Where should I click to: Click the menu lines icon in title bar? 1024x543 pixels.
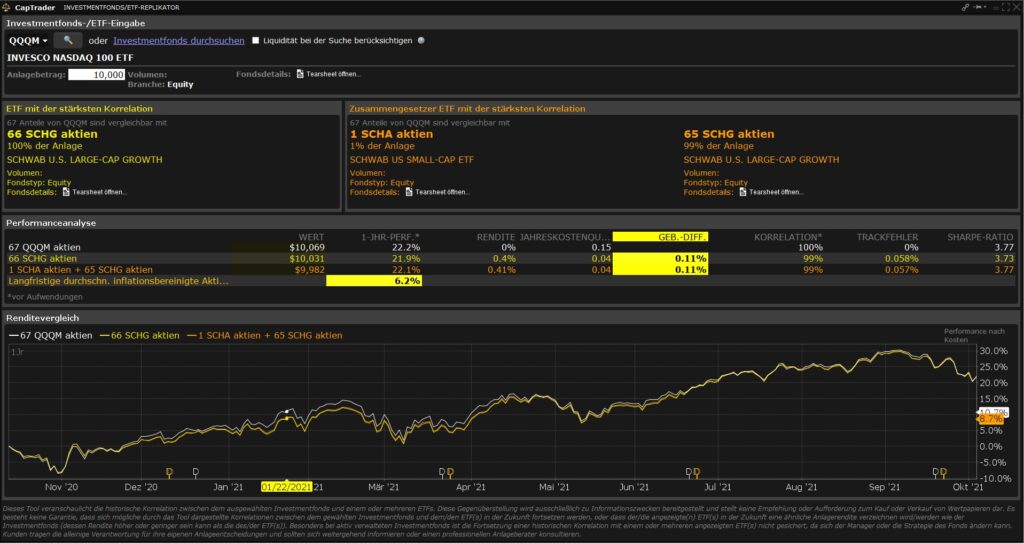pyautogui.click(x=998, y=7)
